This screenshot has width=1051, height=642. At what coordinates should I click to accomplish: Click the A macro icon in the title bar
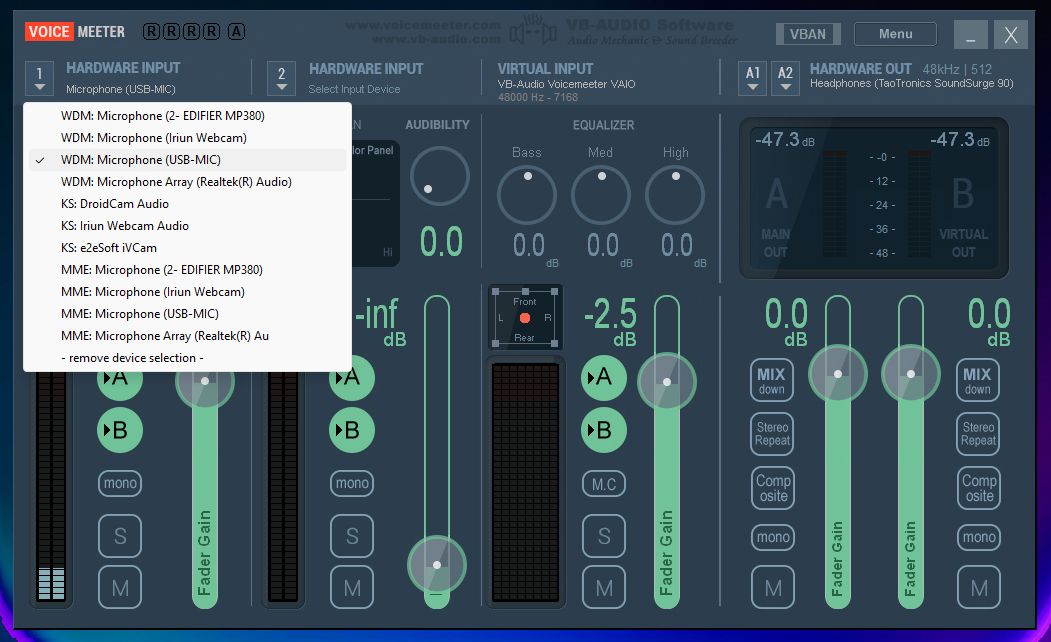pos(237,31)
